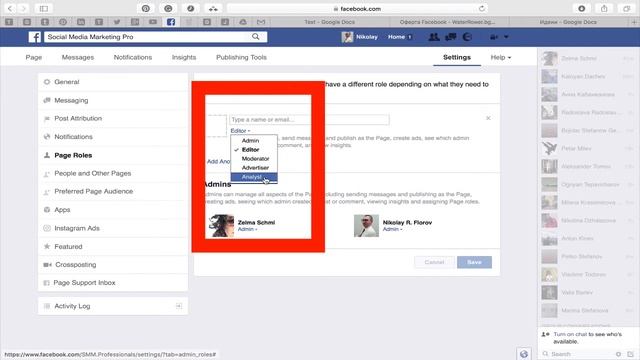Open the Facebook messages icon in header
The image size is (640, 360).
tap(451, 37)
